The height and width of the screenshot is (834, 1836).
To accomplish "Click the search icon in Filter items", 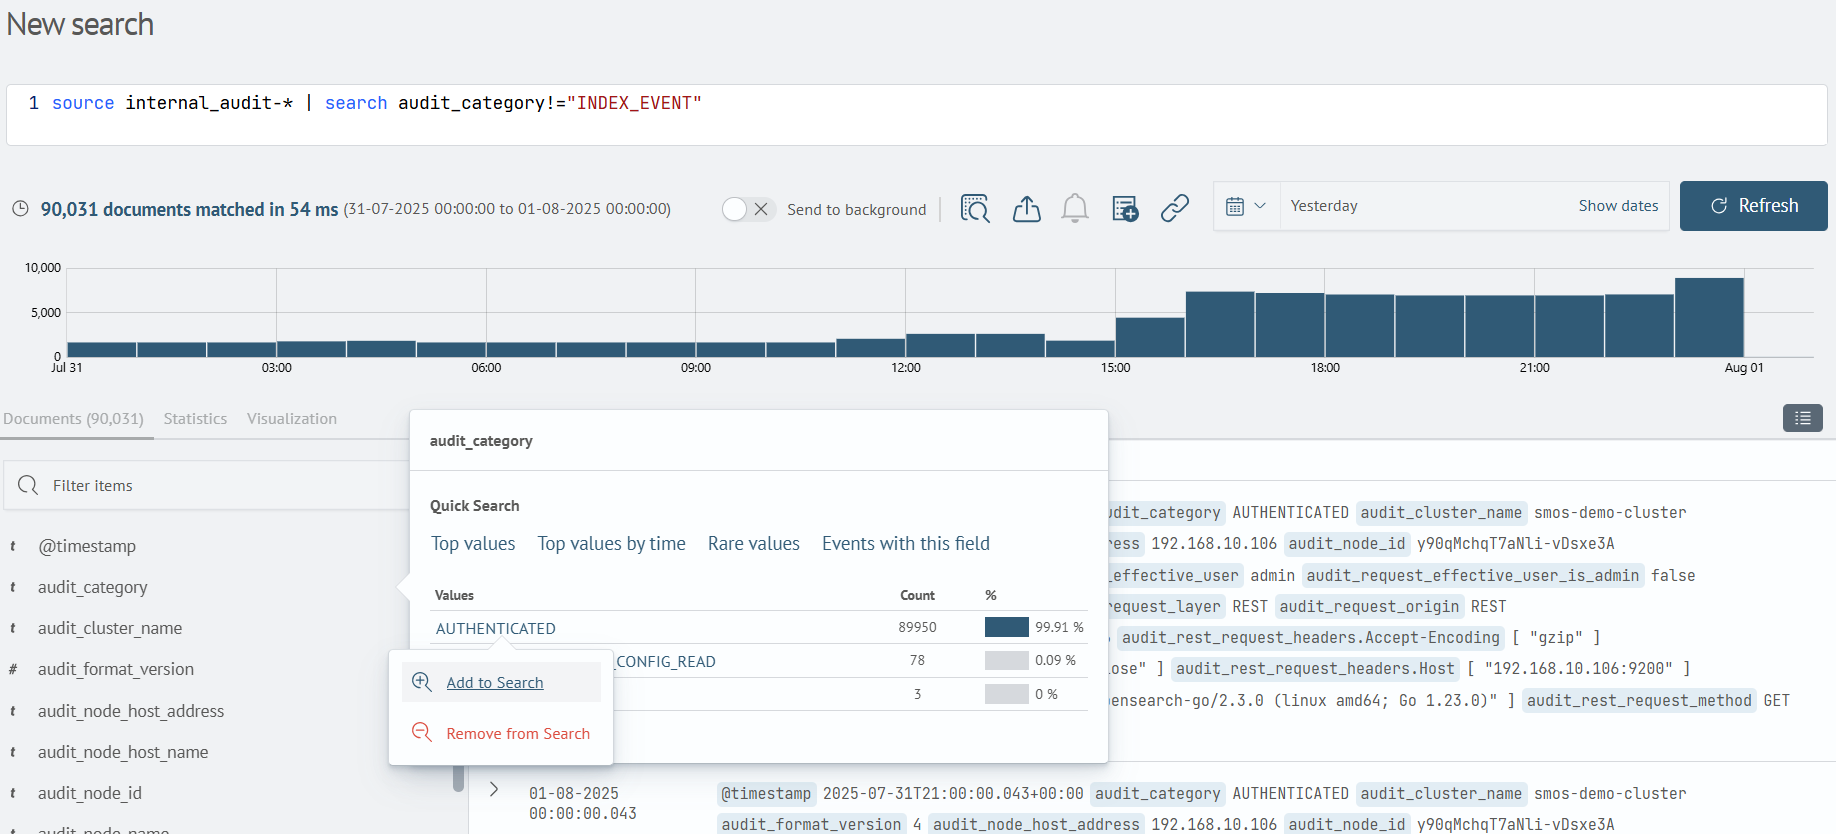I will coord(28,485).
